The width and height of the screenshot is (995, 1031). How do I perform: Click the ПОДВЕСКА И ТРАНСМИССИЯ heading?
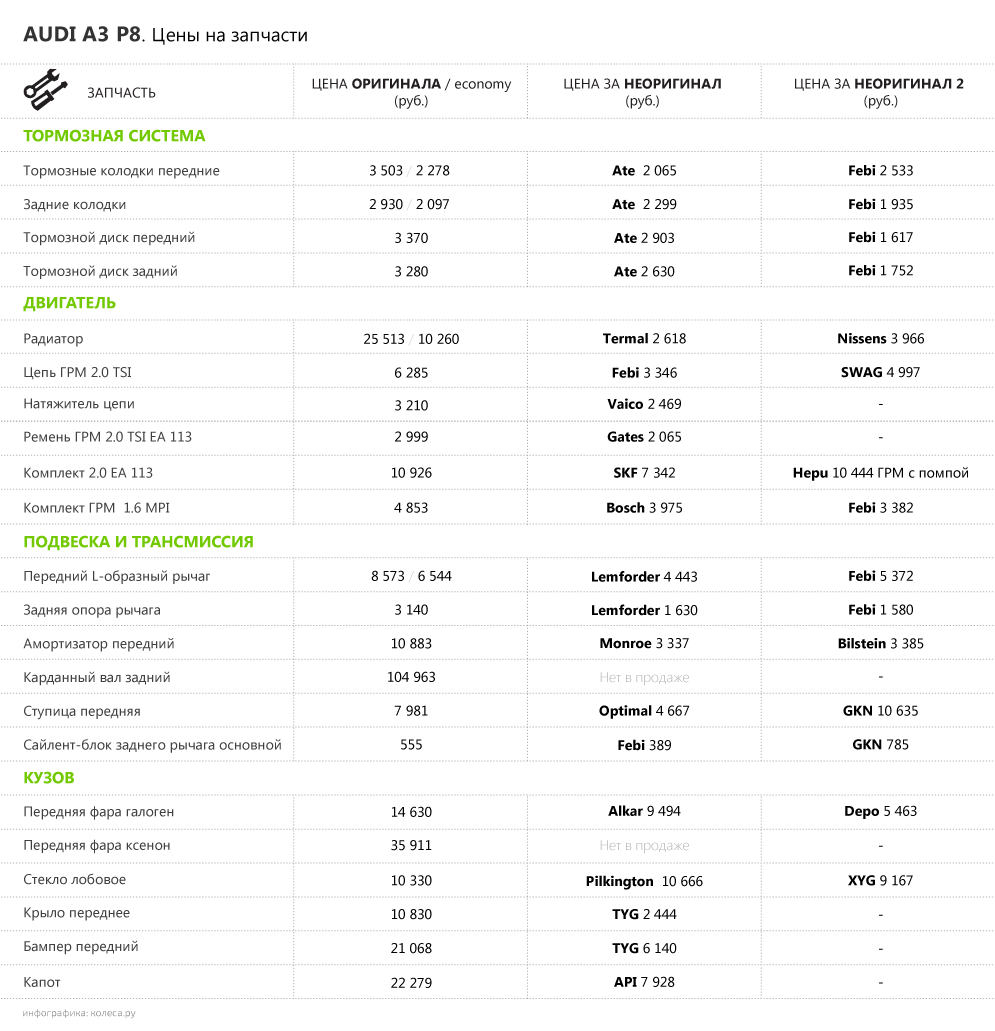[138, 542]
